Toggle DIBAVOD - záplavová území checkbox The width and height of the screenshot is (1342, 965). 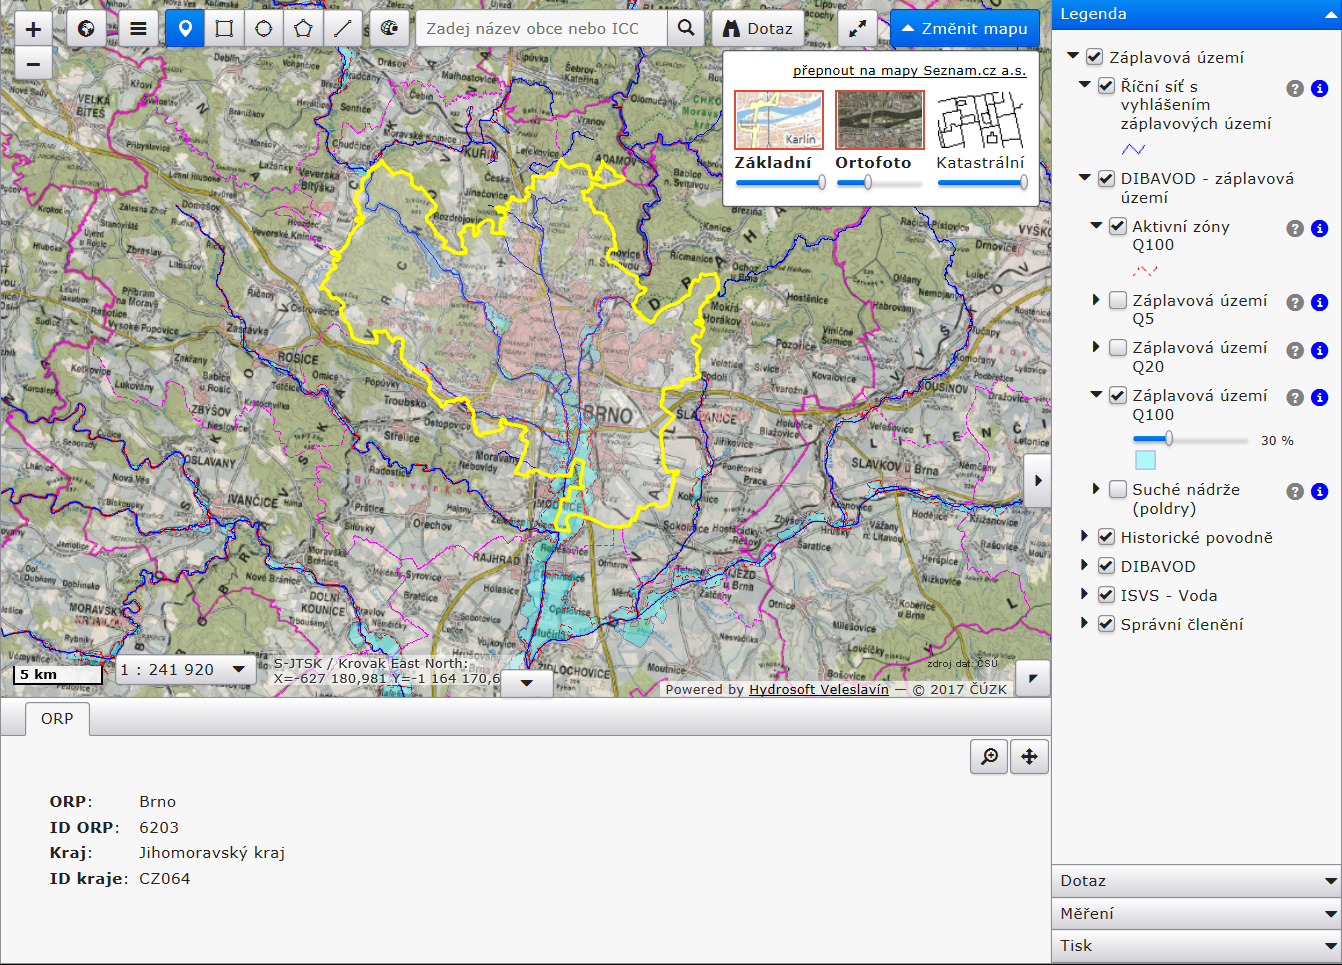pyautogui.click(x=1106, y=178)
